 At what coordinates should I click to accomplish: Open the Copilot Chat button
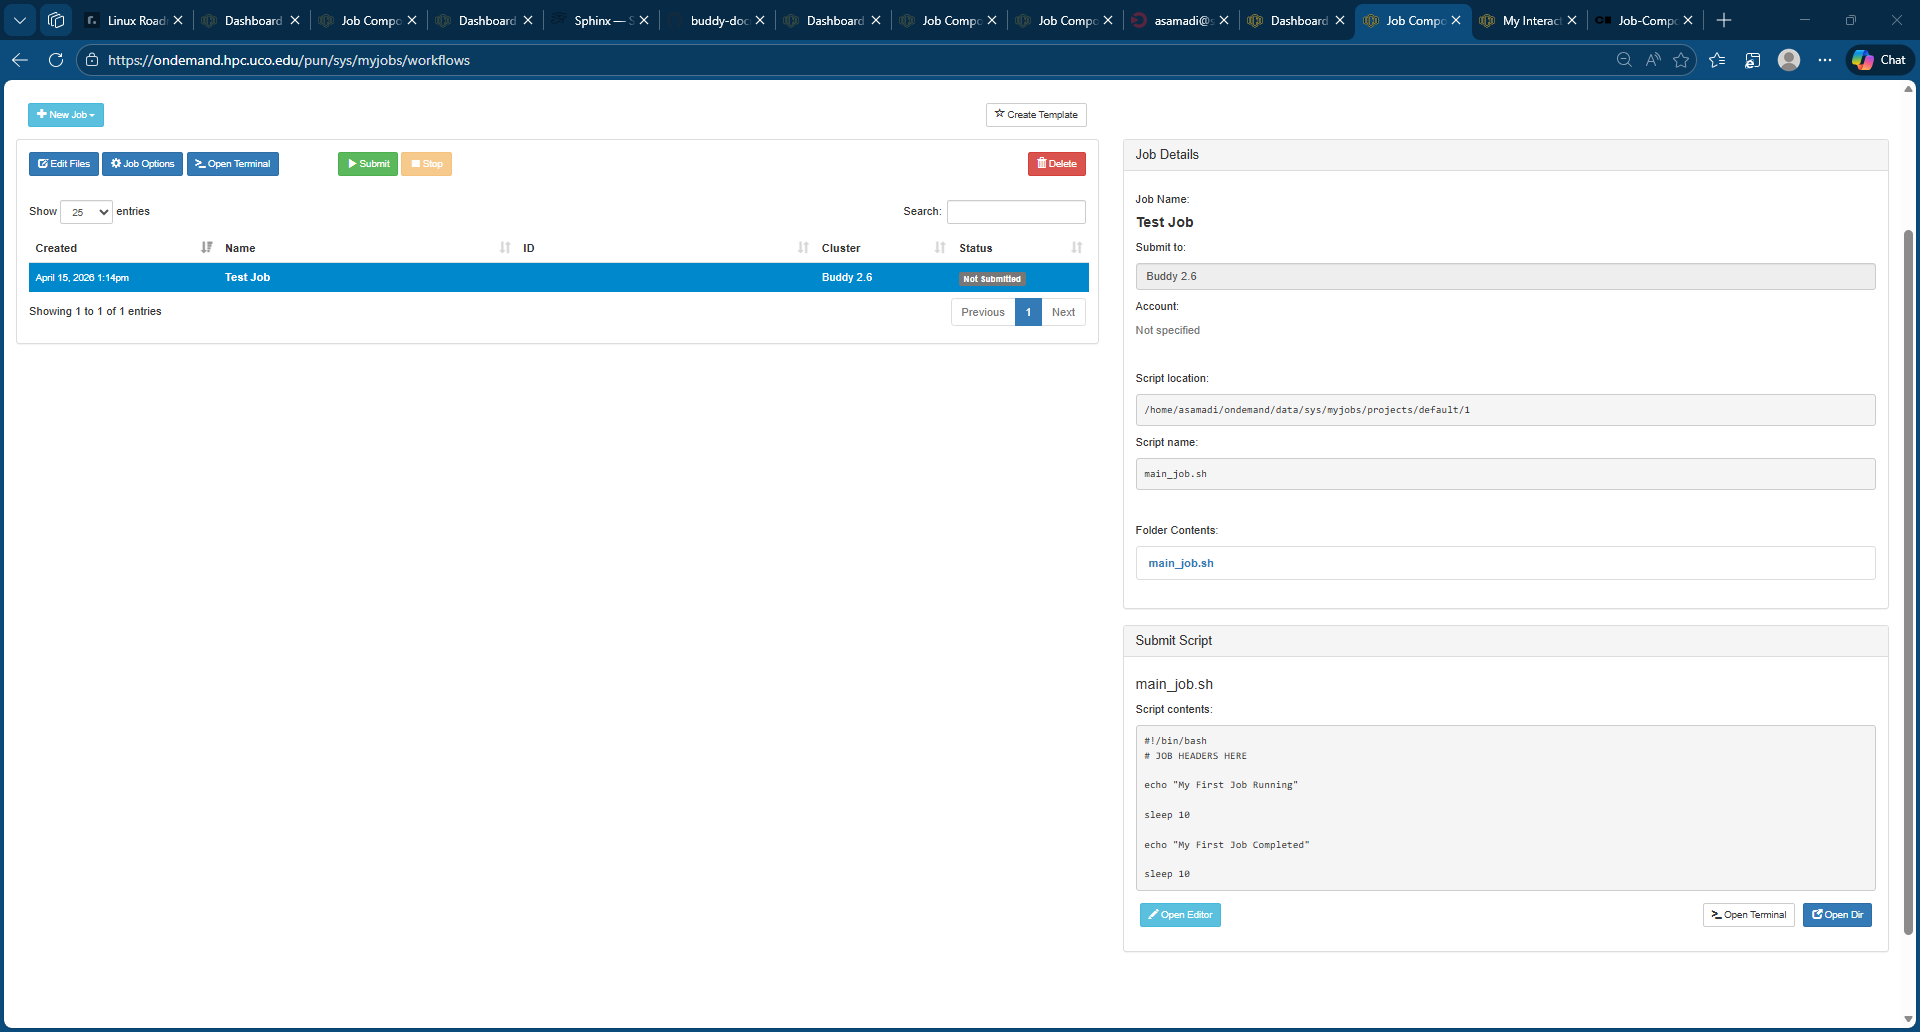1879,60
